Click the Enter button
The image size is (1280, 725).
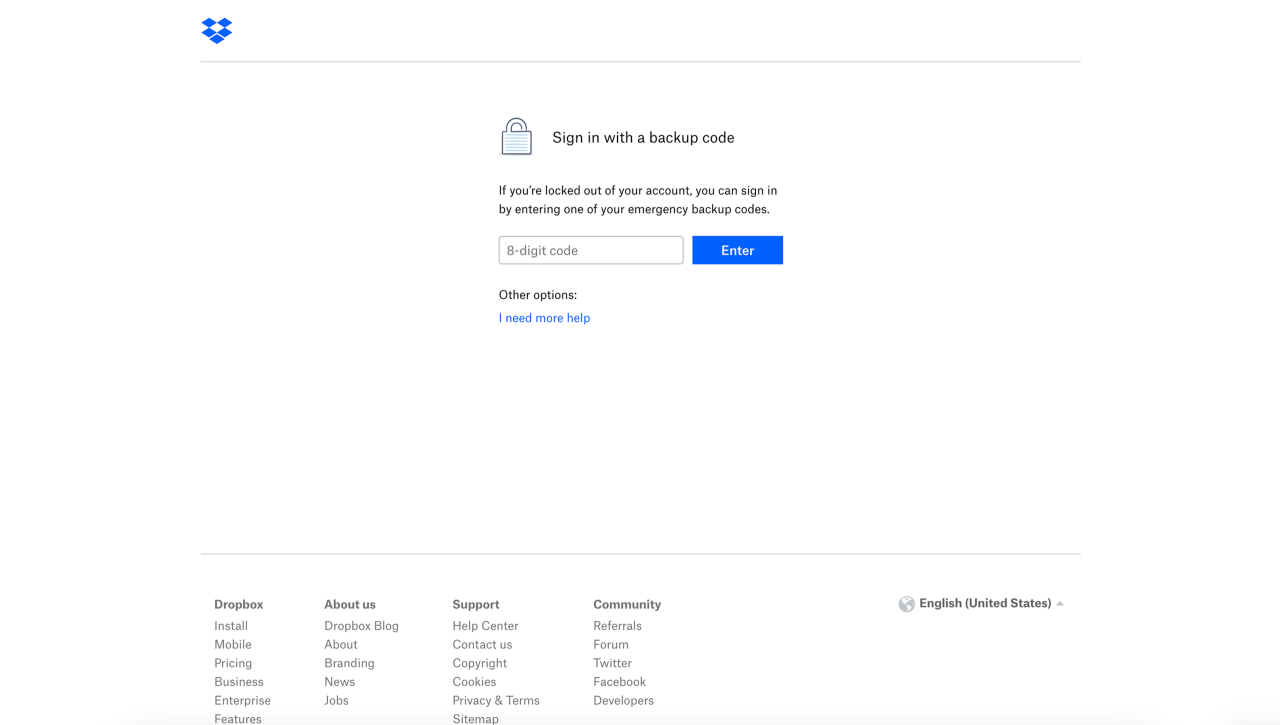(x=737, y=250)
